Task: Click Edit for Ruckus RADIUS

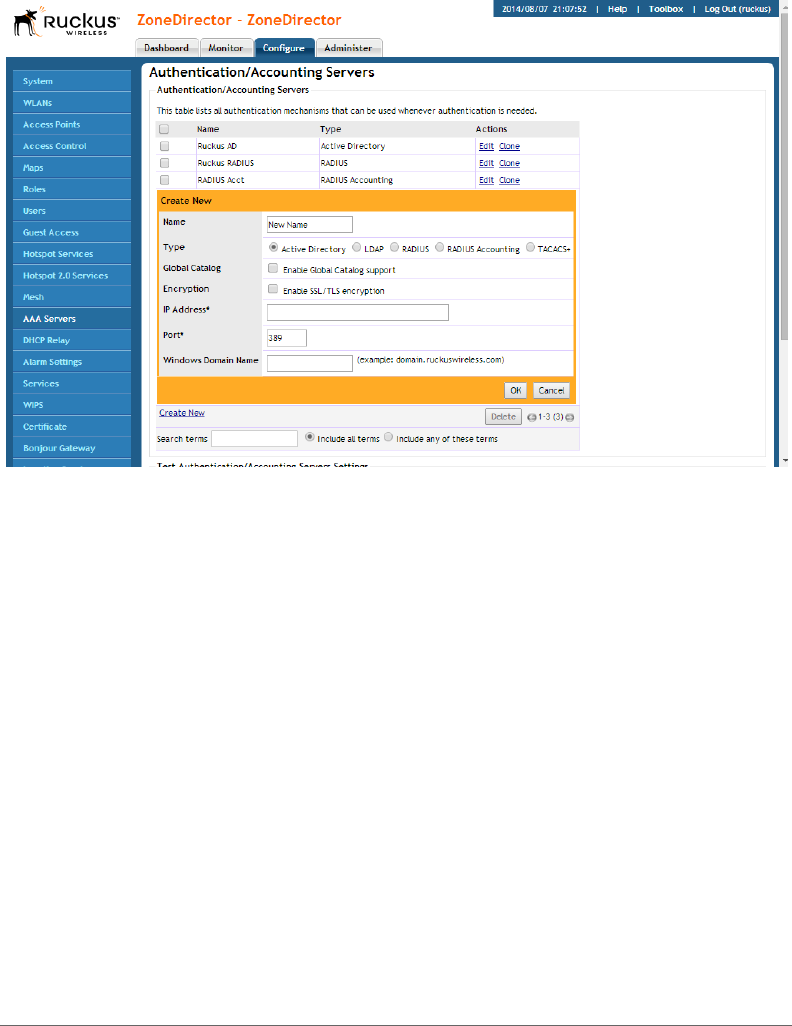Action: click(486, 163)
